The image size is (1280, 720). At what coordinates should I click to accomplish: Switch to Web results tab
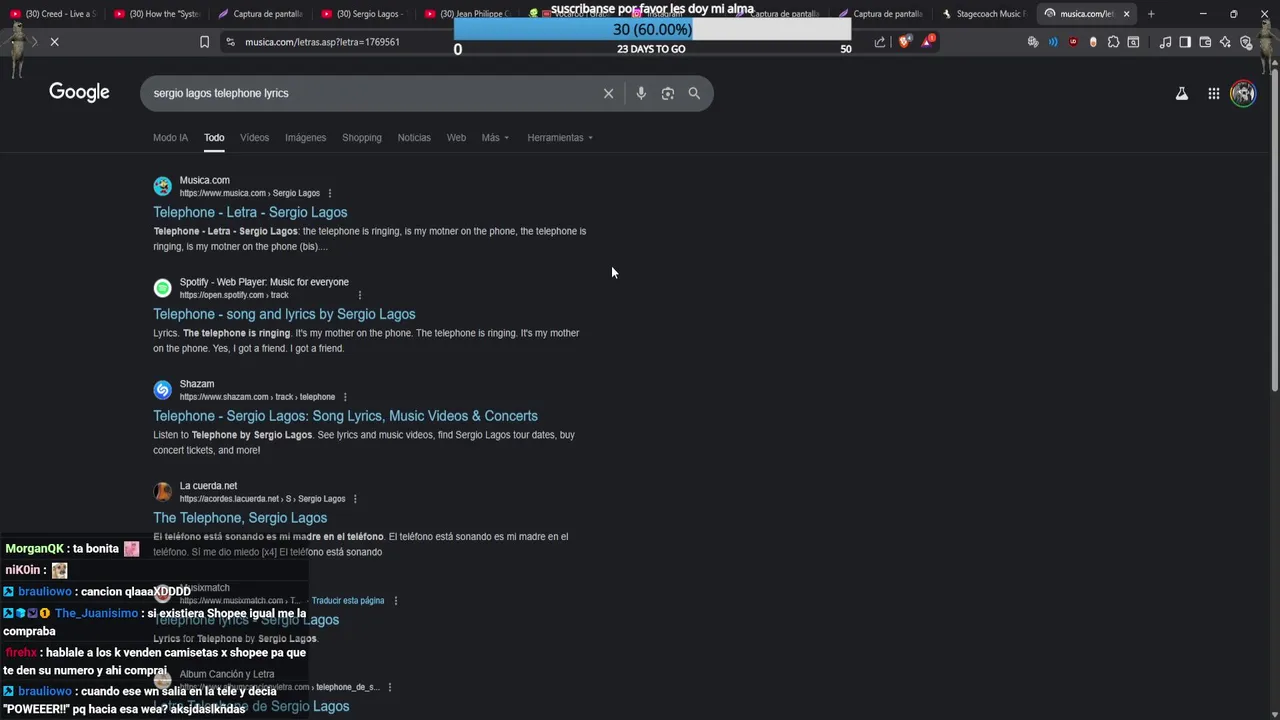point(456,137)
